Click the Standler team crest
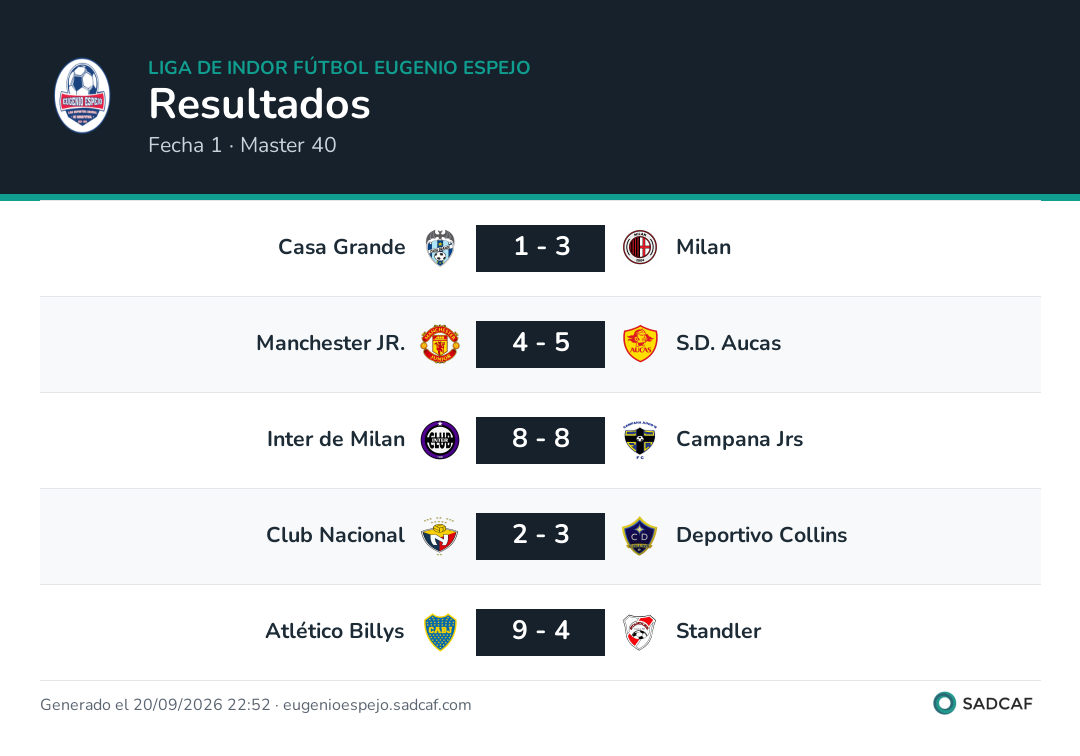Screen dimensions: 1080x756 (x=640, y=632)
